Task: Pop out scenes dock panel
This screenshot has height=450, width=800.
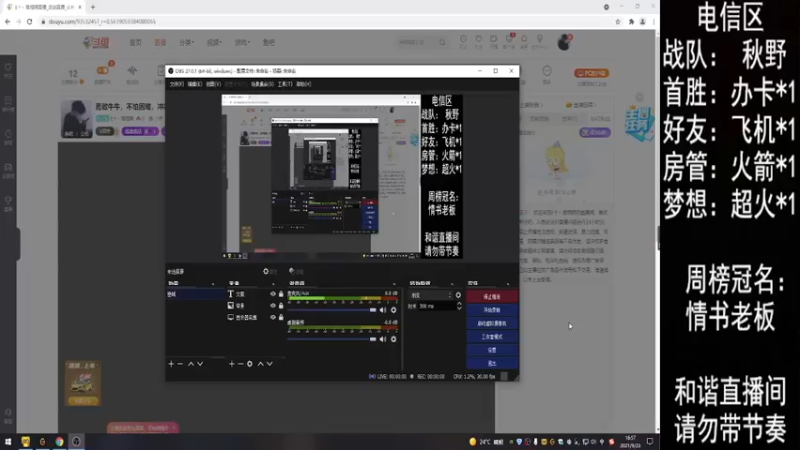Action: (x=213, y=283)
